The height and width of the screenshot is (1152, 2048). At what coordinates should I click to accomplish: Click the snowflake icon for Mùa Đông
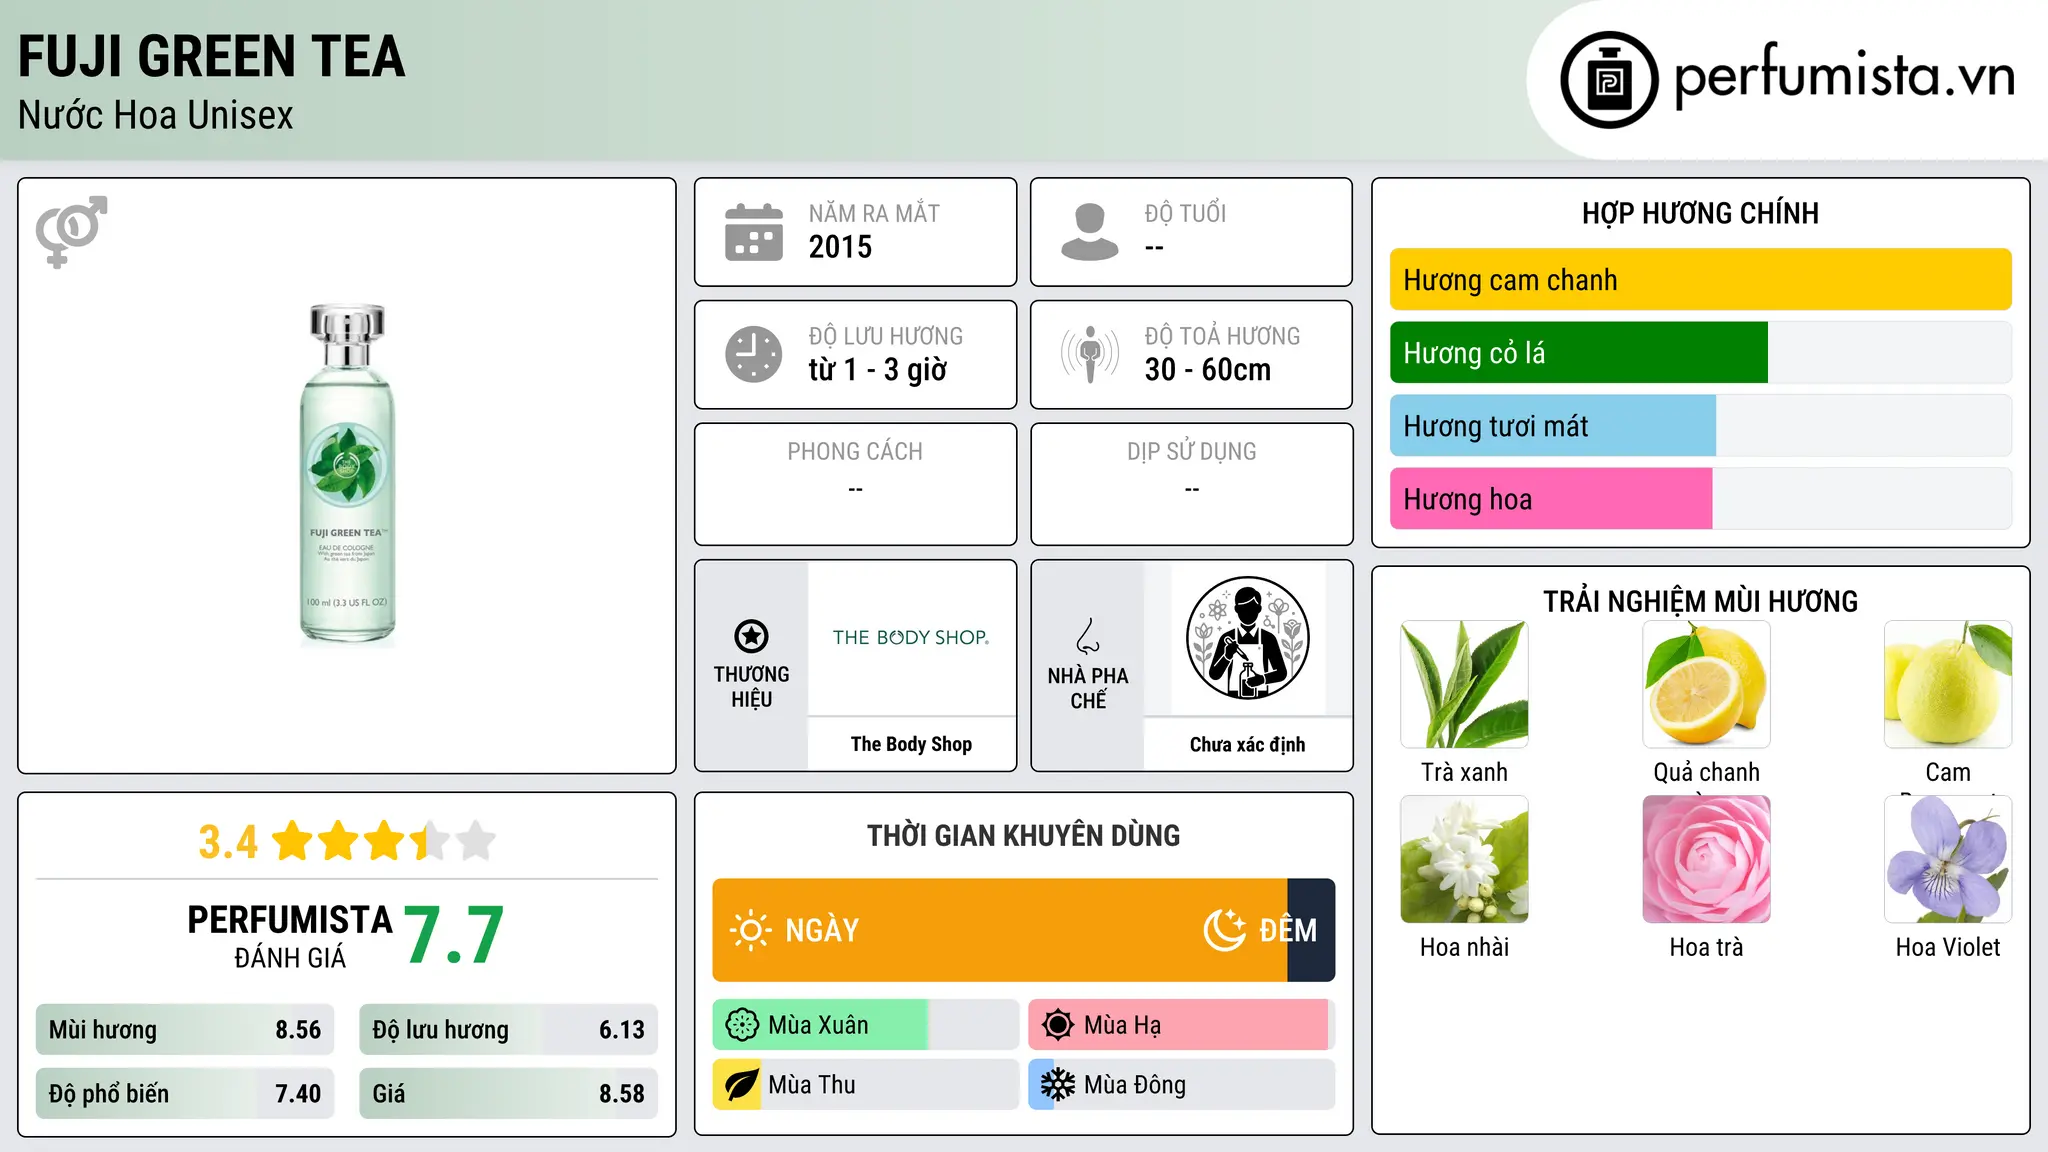click(1058, 1085)
